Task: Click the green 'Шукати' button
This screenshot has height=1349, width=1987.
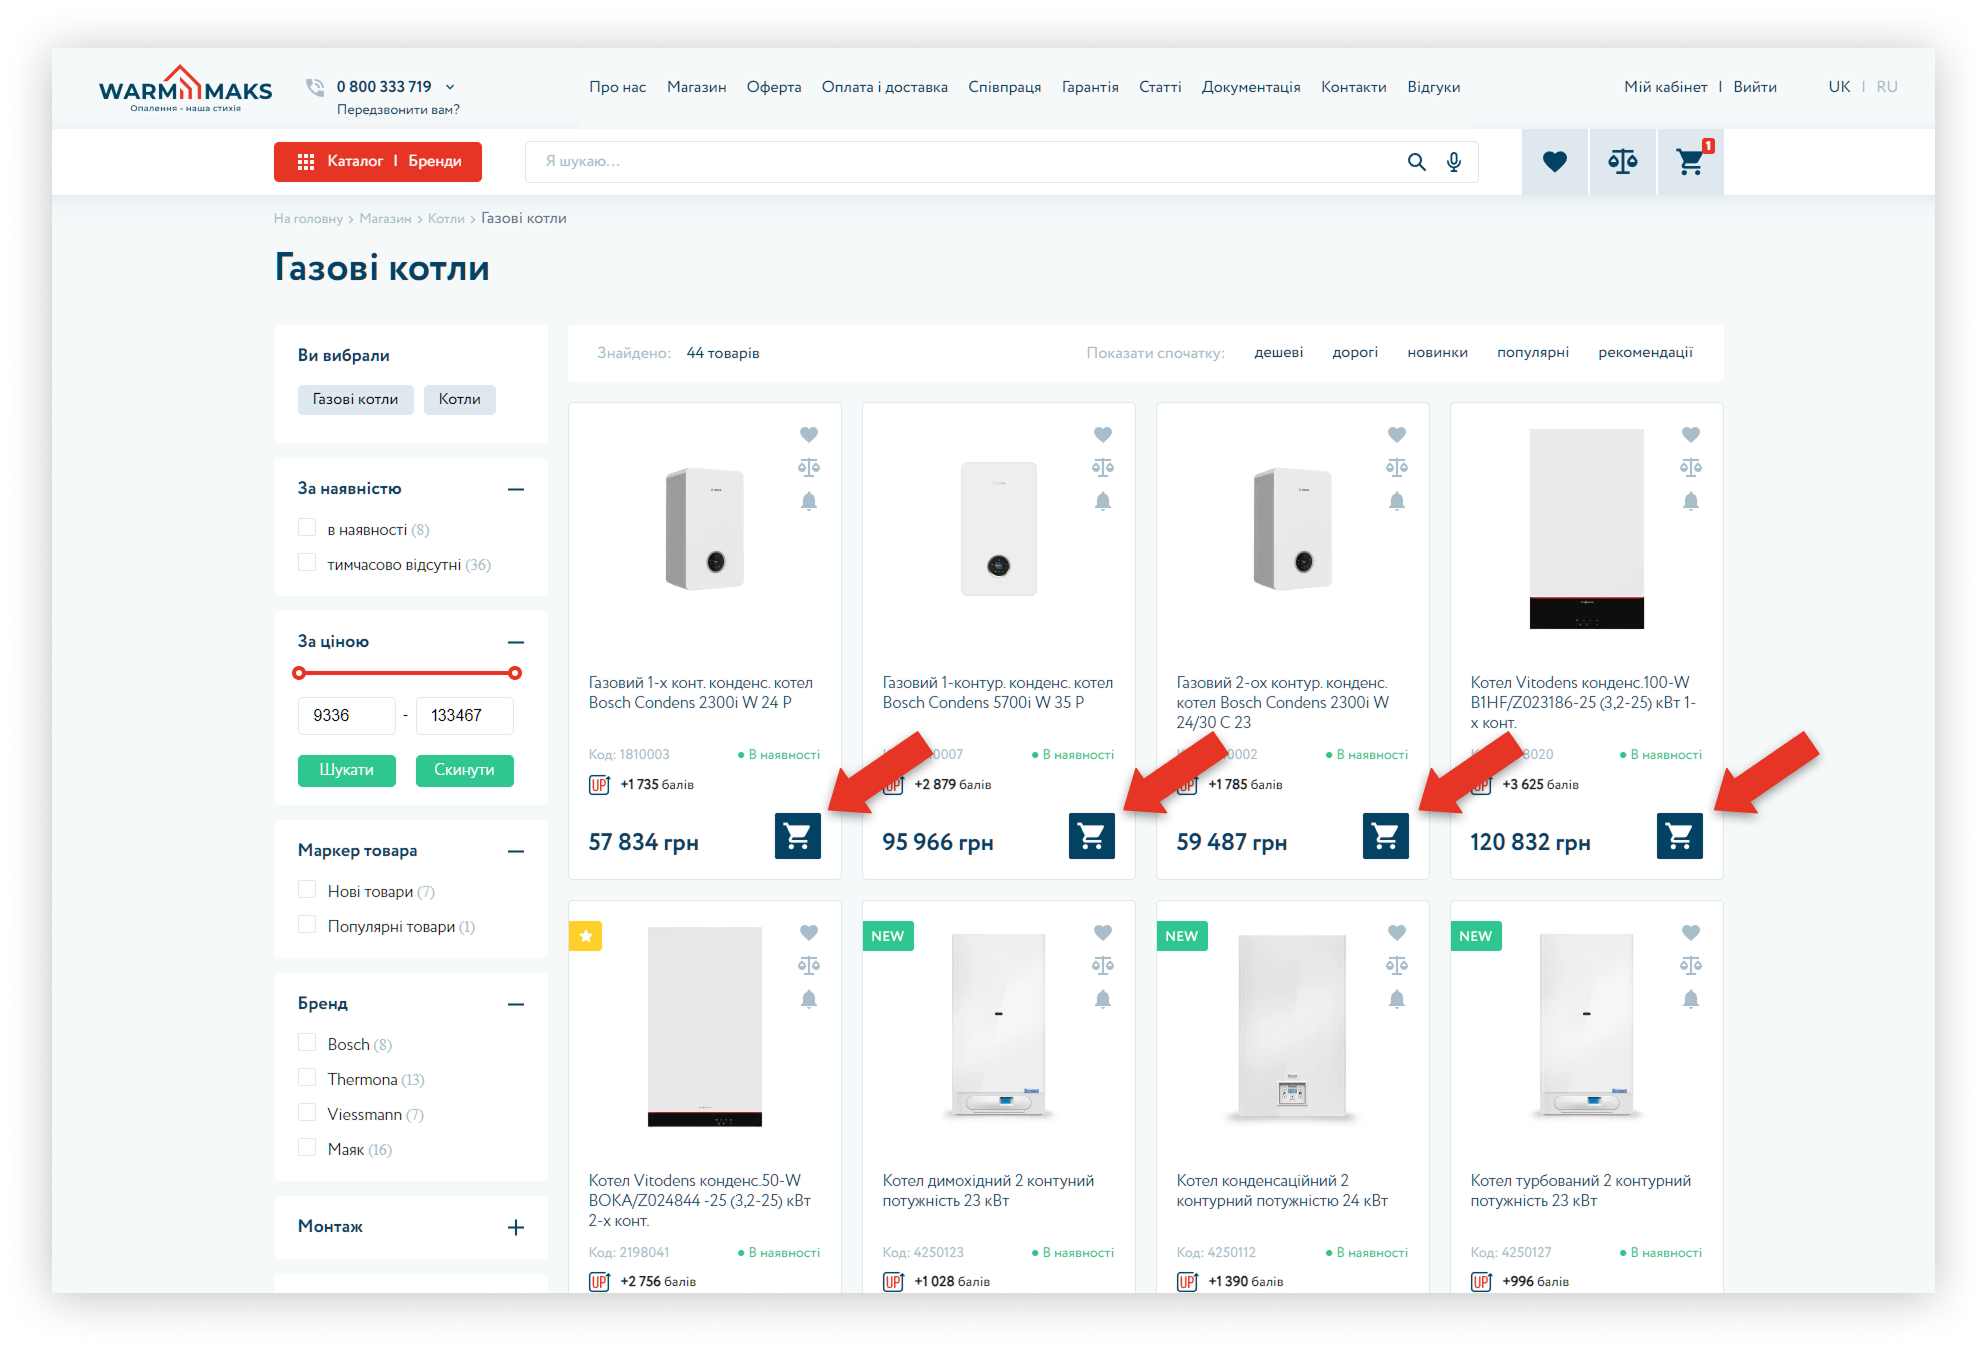Action: click(346, 770)
